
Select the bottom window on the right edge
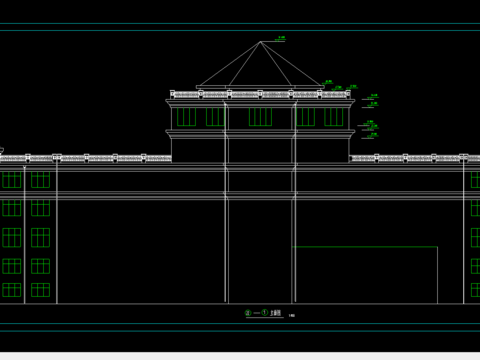[x=475, y=290]
